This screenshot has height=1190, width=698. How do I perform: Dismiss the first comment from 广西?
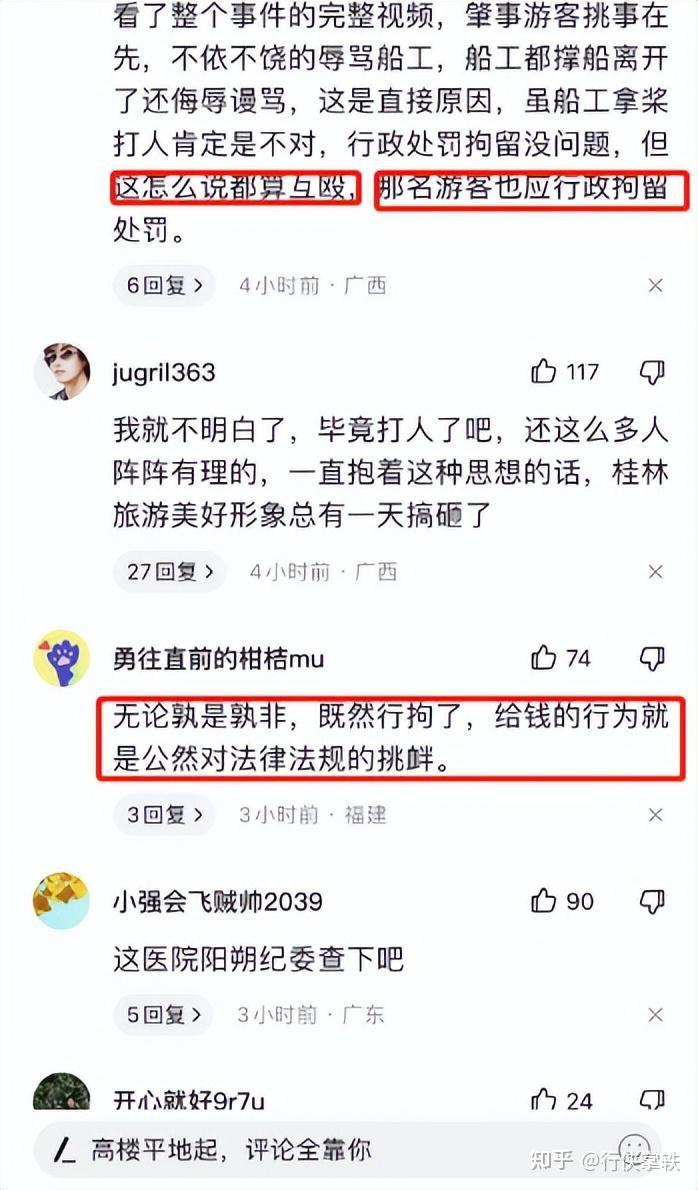click(656, 285)
